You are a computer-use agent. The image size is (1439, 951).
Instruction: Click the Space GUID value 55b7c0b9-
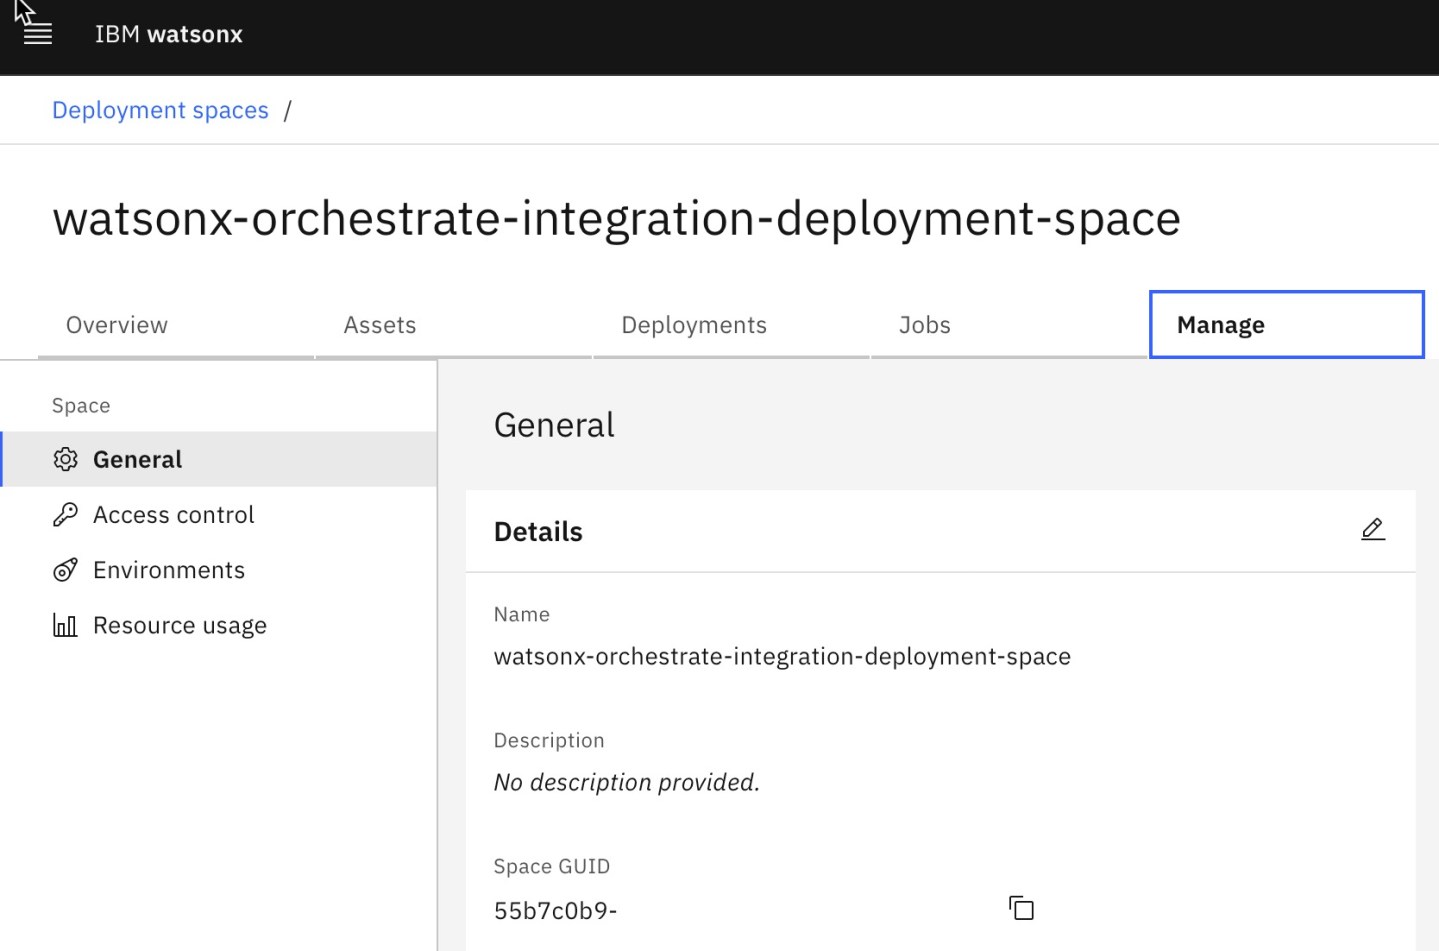pos(555,909)
